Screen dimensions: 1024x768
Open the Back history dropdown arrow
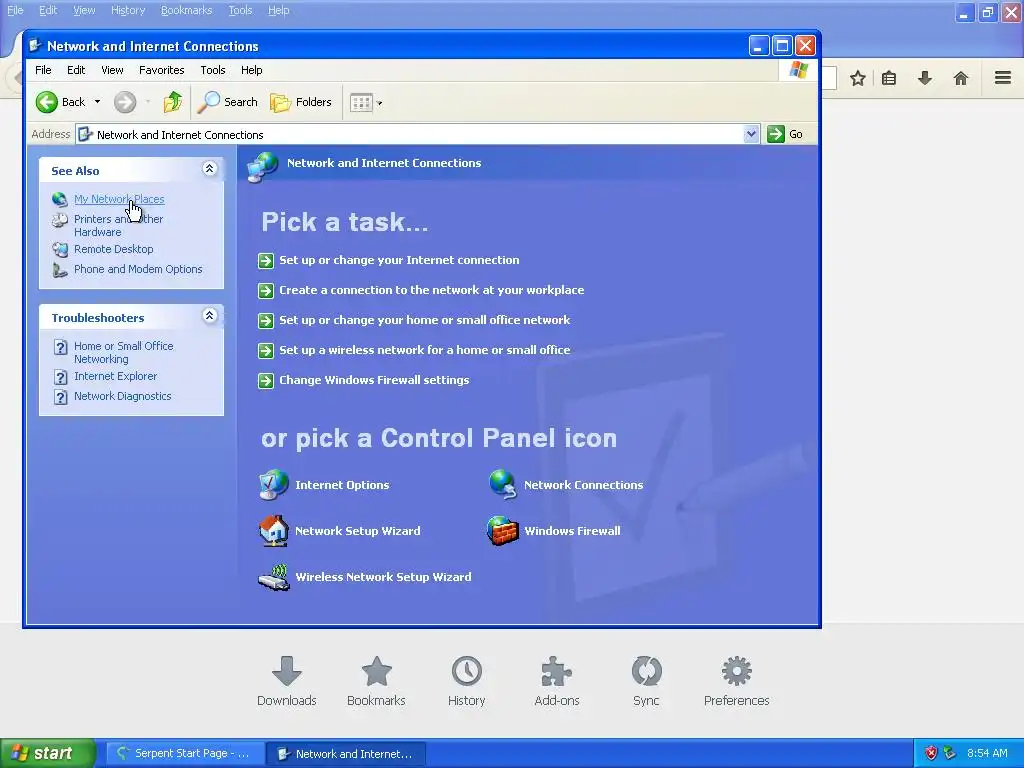pyautogui.click(x=97, y=102)
